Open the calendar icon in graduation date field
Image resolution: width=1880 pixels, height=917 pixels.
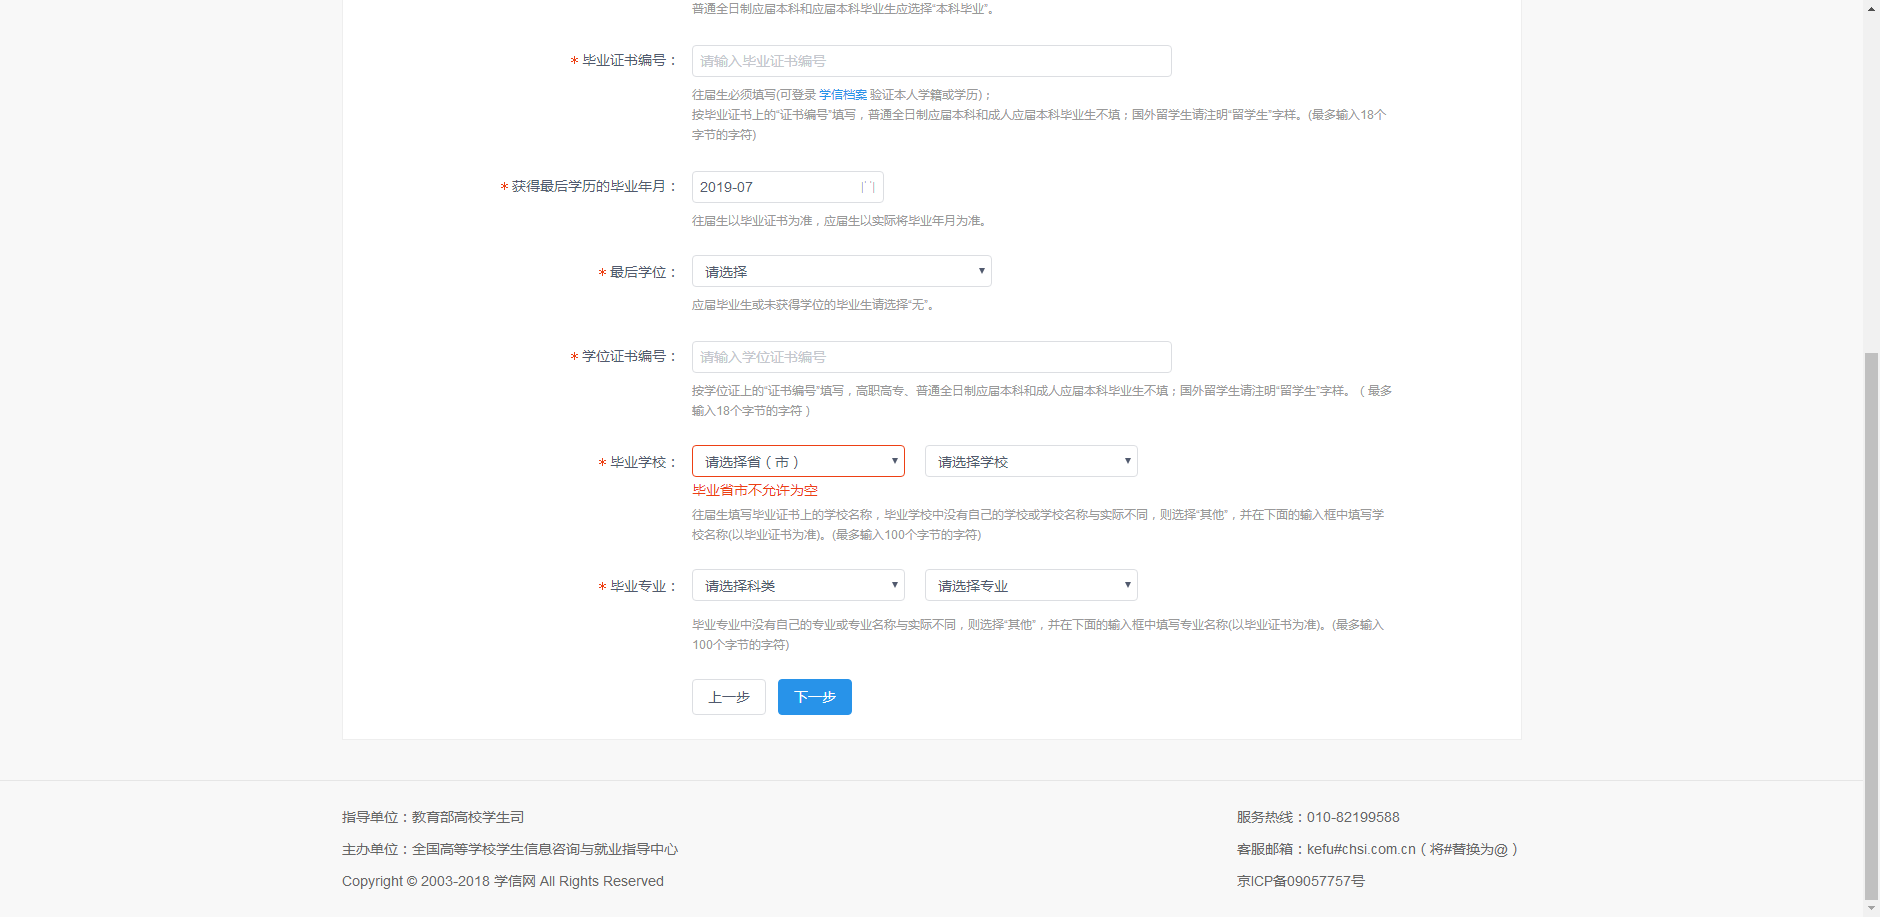(x=867, y=187)
